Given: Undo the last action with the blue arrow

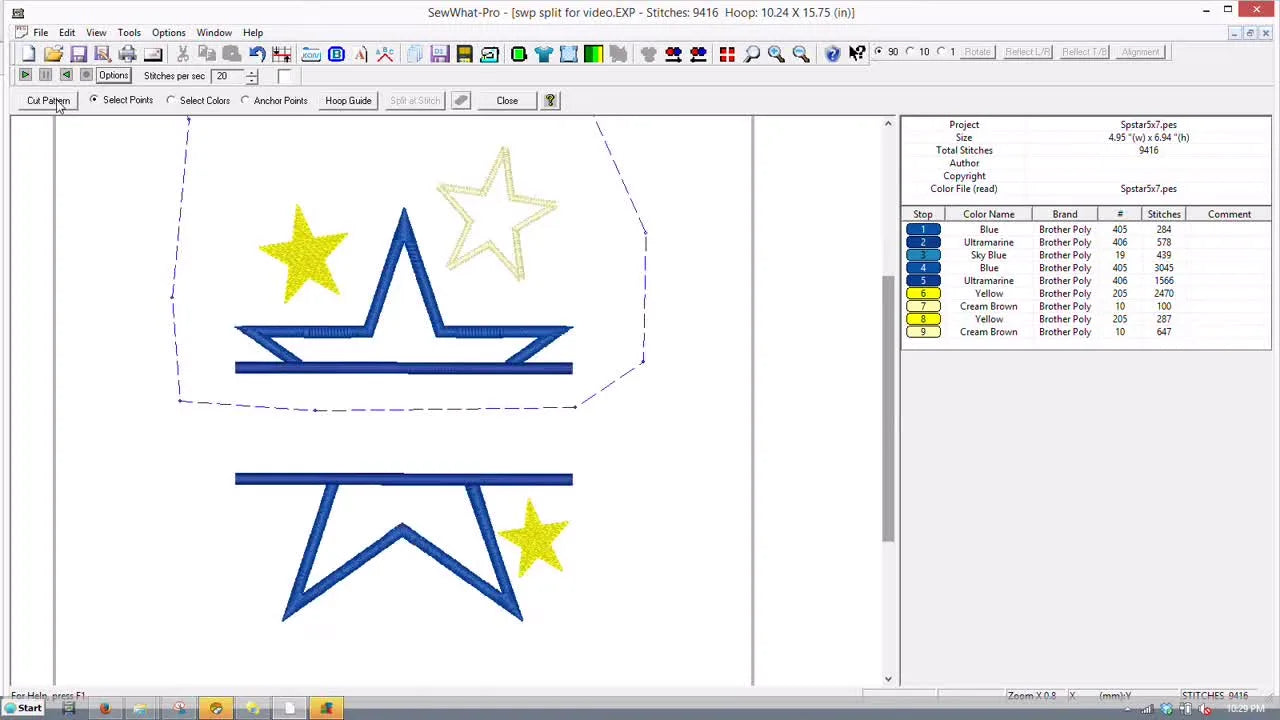Looking at the screenshot, I should 257,53.
